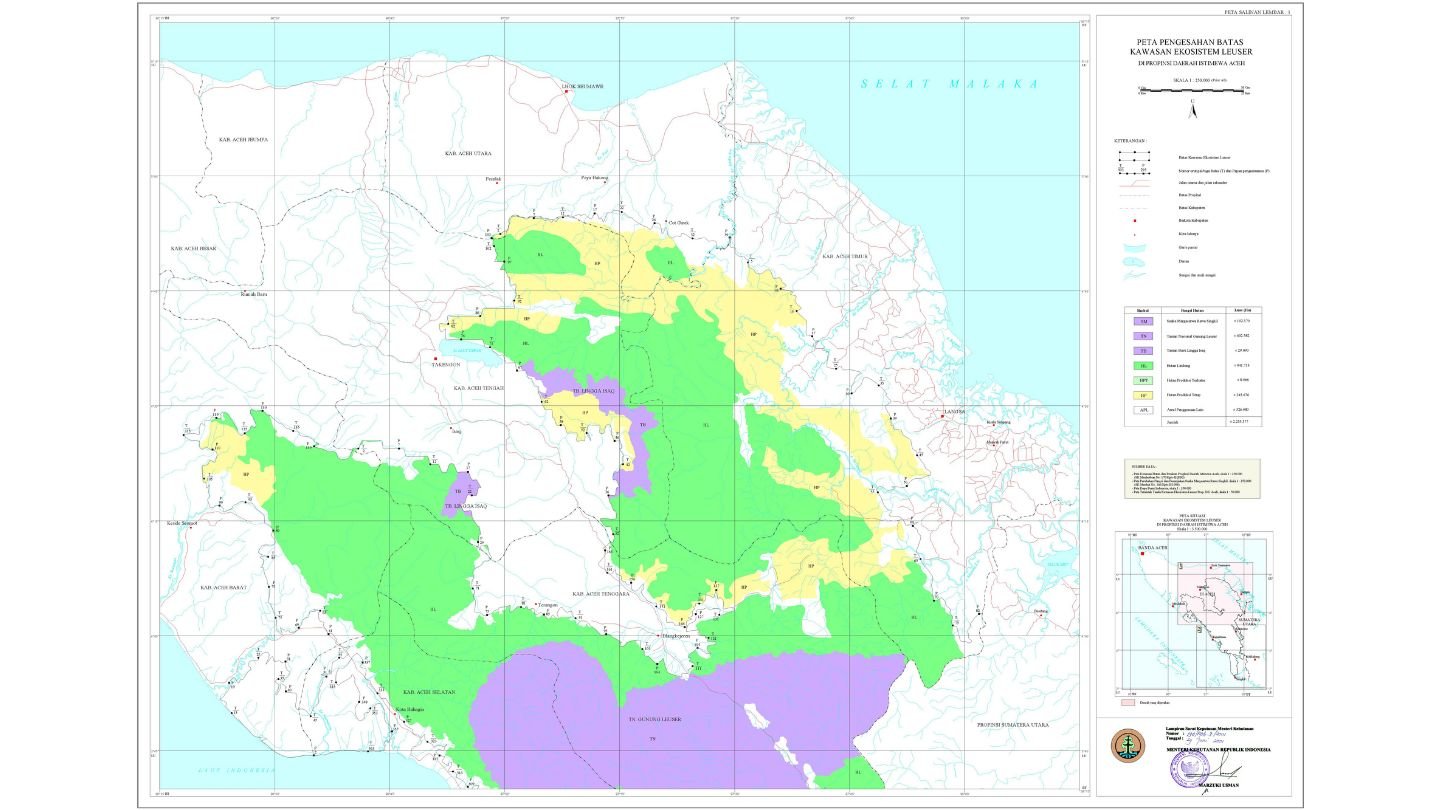Select the north arrow above the scale bar

1193,110
